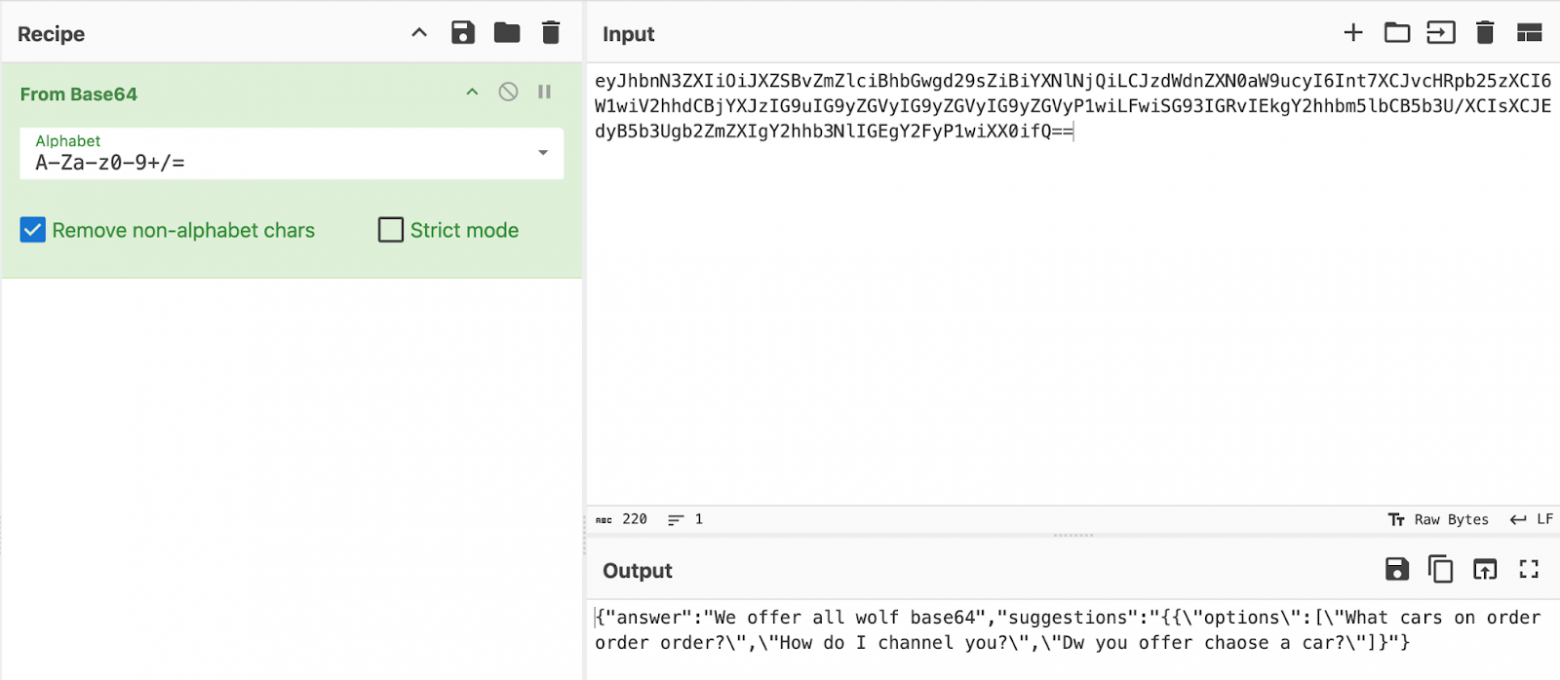Uncheck Remove non-alphabet chars

33,230
